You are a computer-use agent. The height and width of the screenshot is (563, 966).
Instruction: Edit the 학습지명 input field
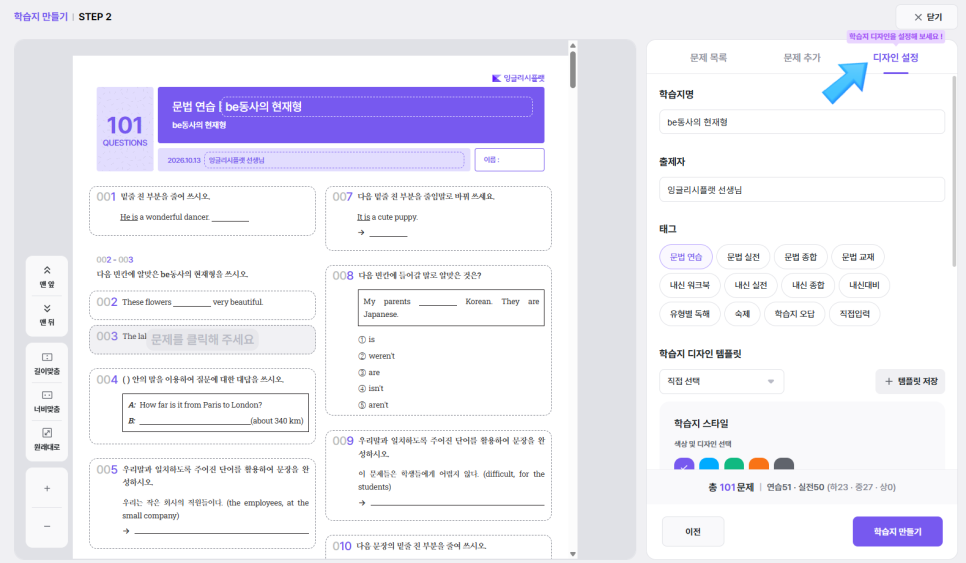point(802,122)
